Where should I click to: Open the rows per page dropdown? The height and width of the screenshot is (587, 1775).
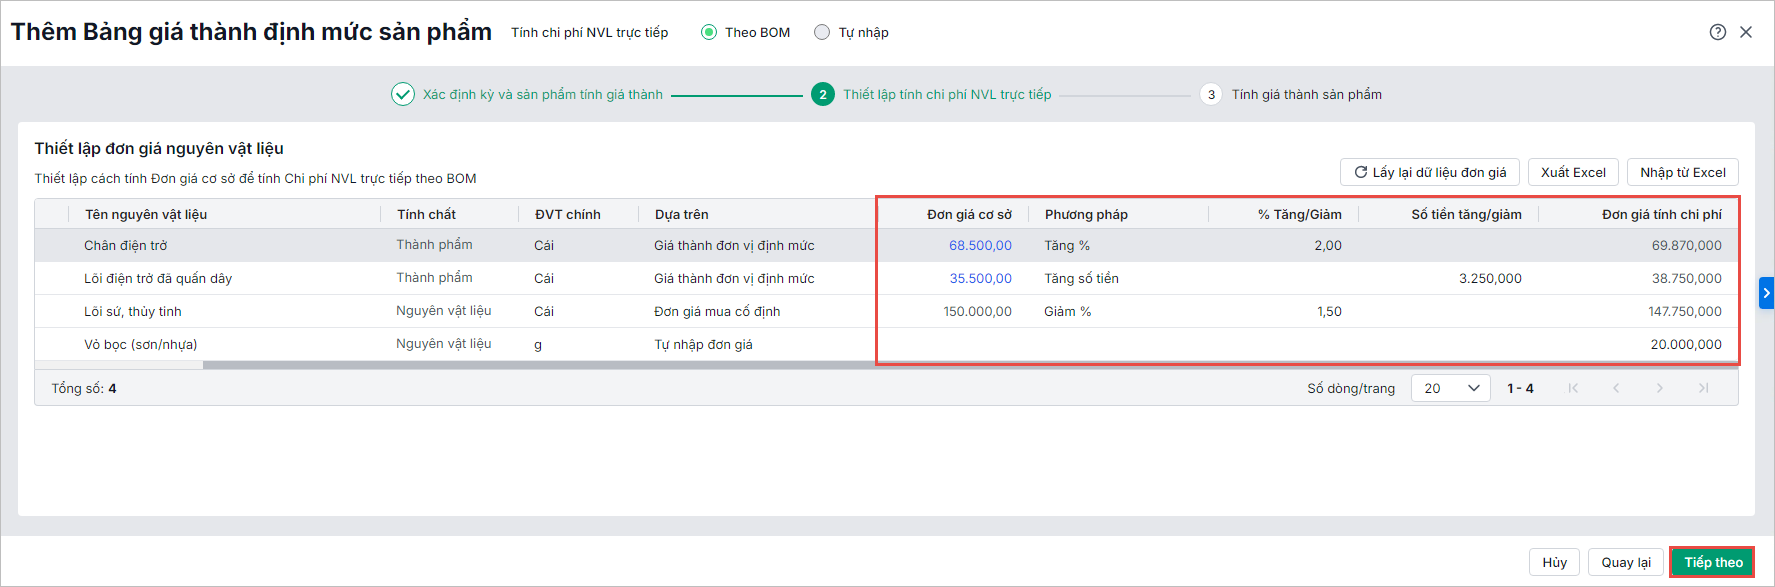point(1450,388)
